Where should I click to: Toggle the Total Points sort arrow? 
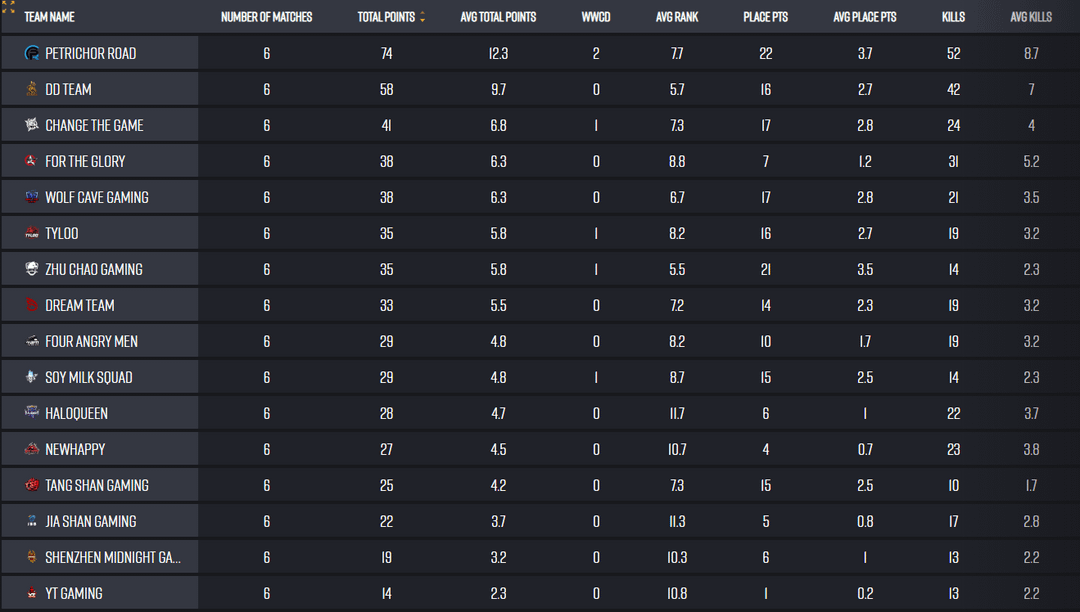pos(422,17)
